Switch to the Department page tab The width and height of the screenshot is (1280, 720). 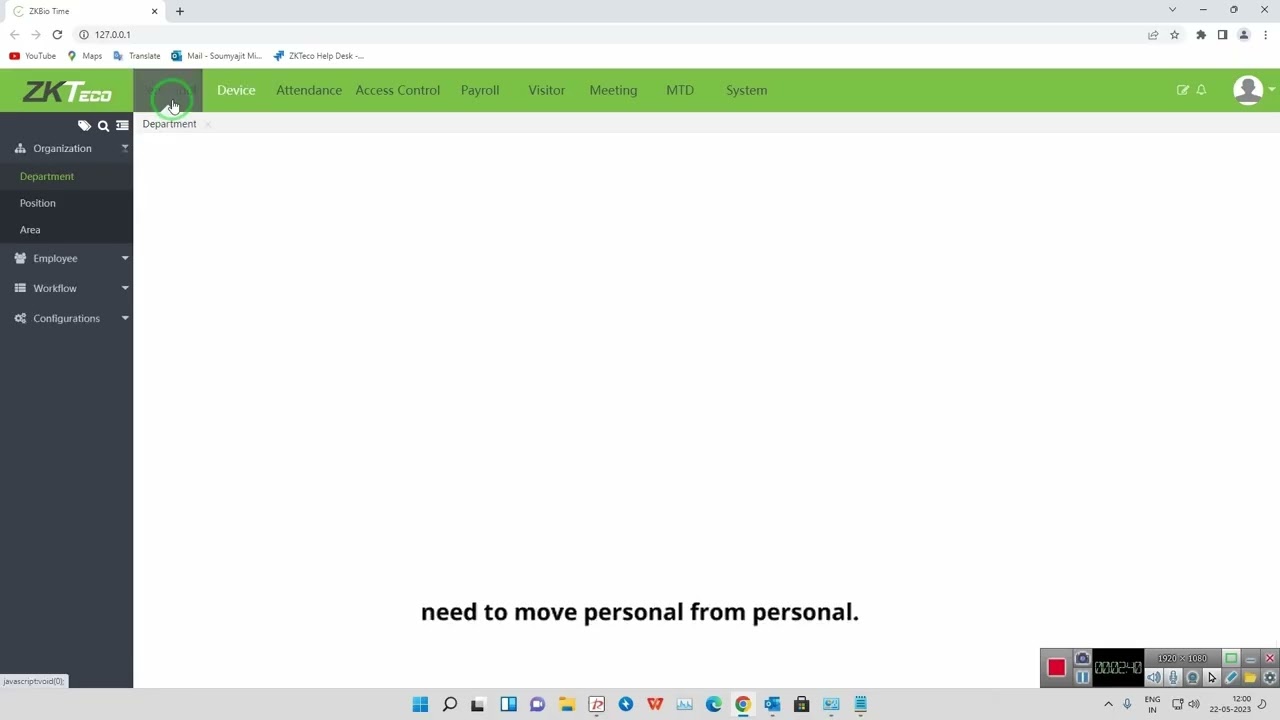[169, 124]
